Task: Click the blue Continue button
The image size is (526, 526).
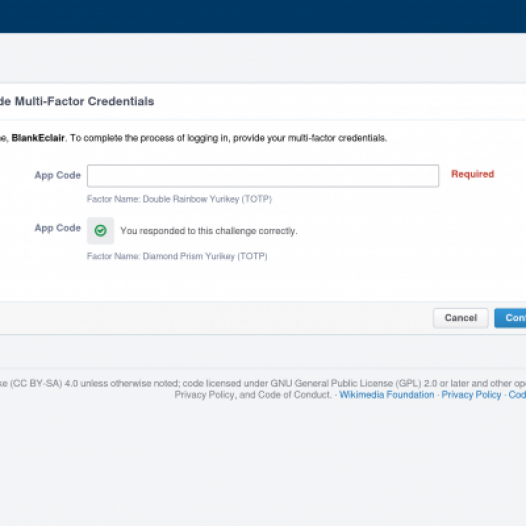Action: [510, 318]
